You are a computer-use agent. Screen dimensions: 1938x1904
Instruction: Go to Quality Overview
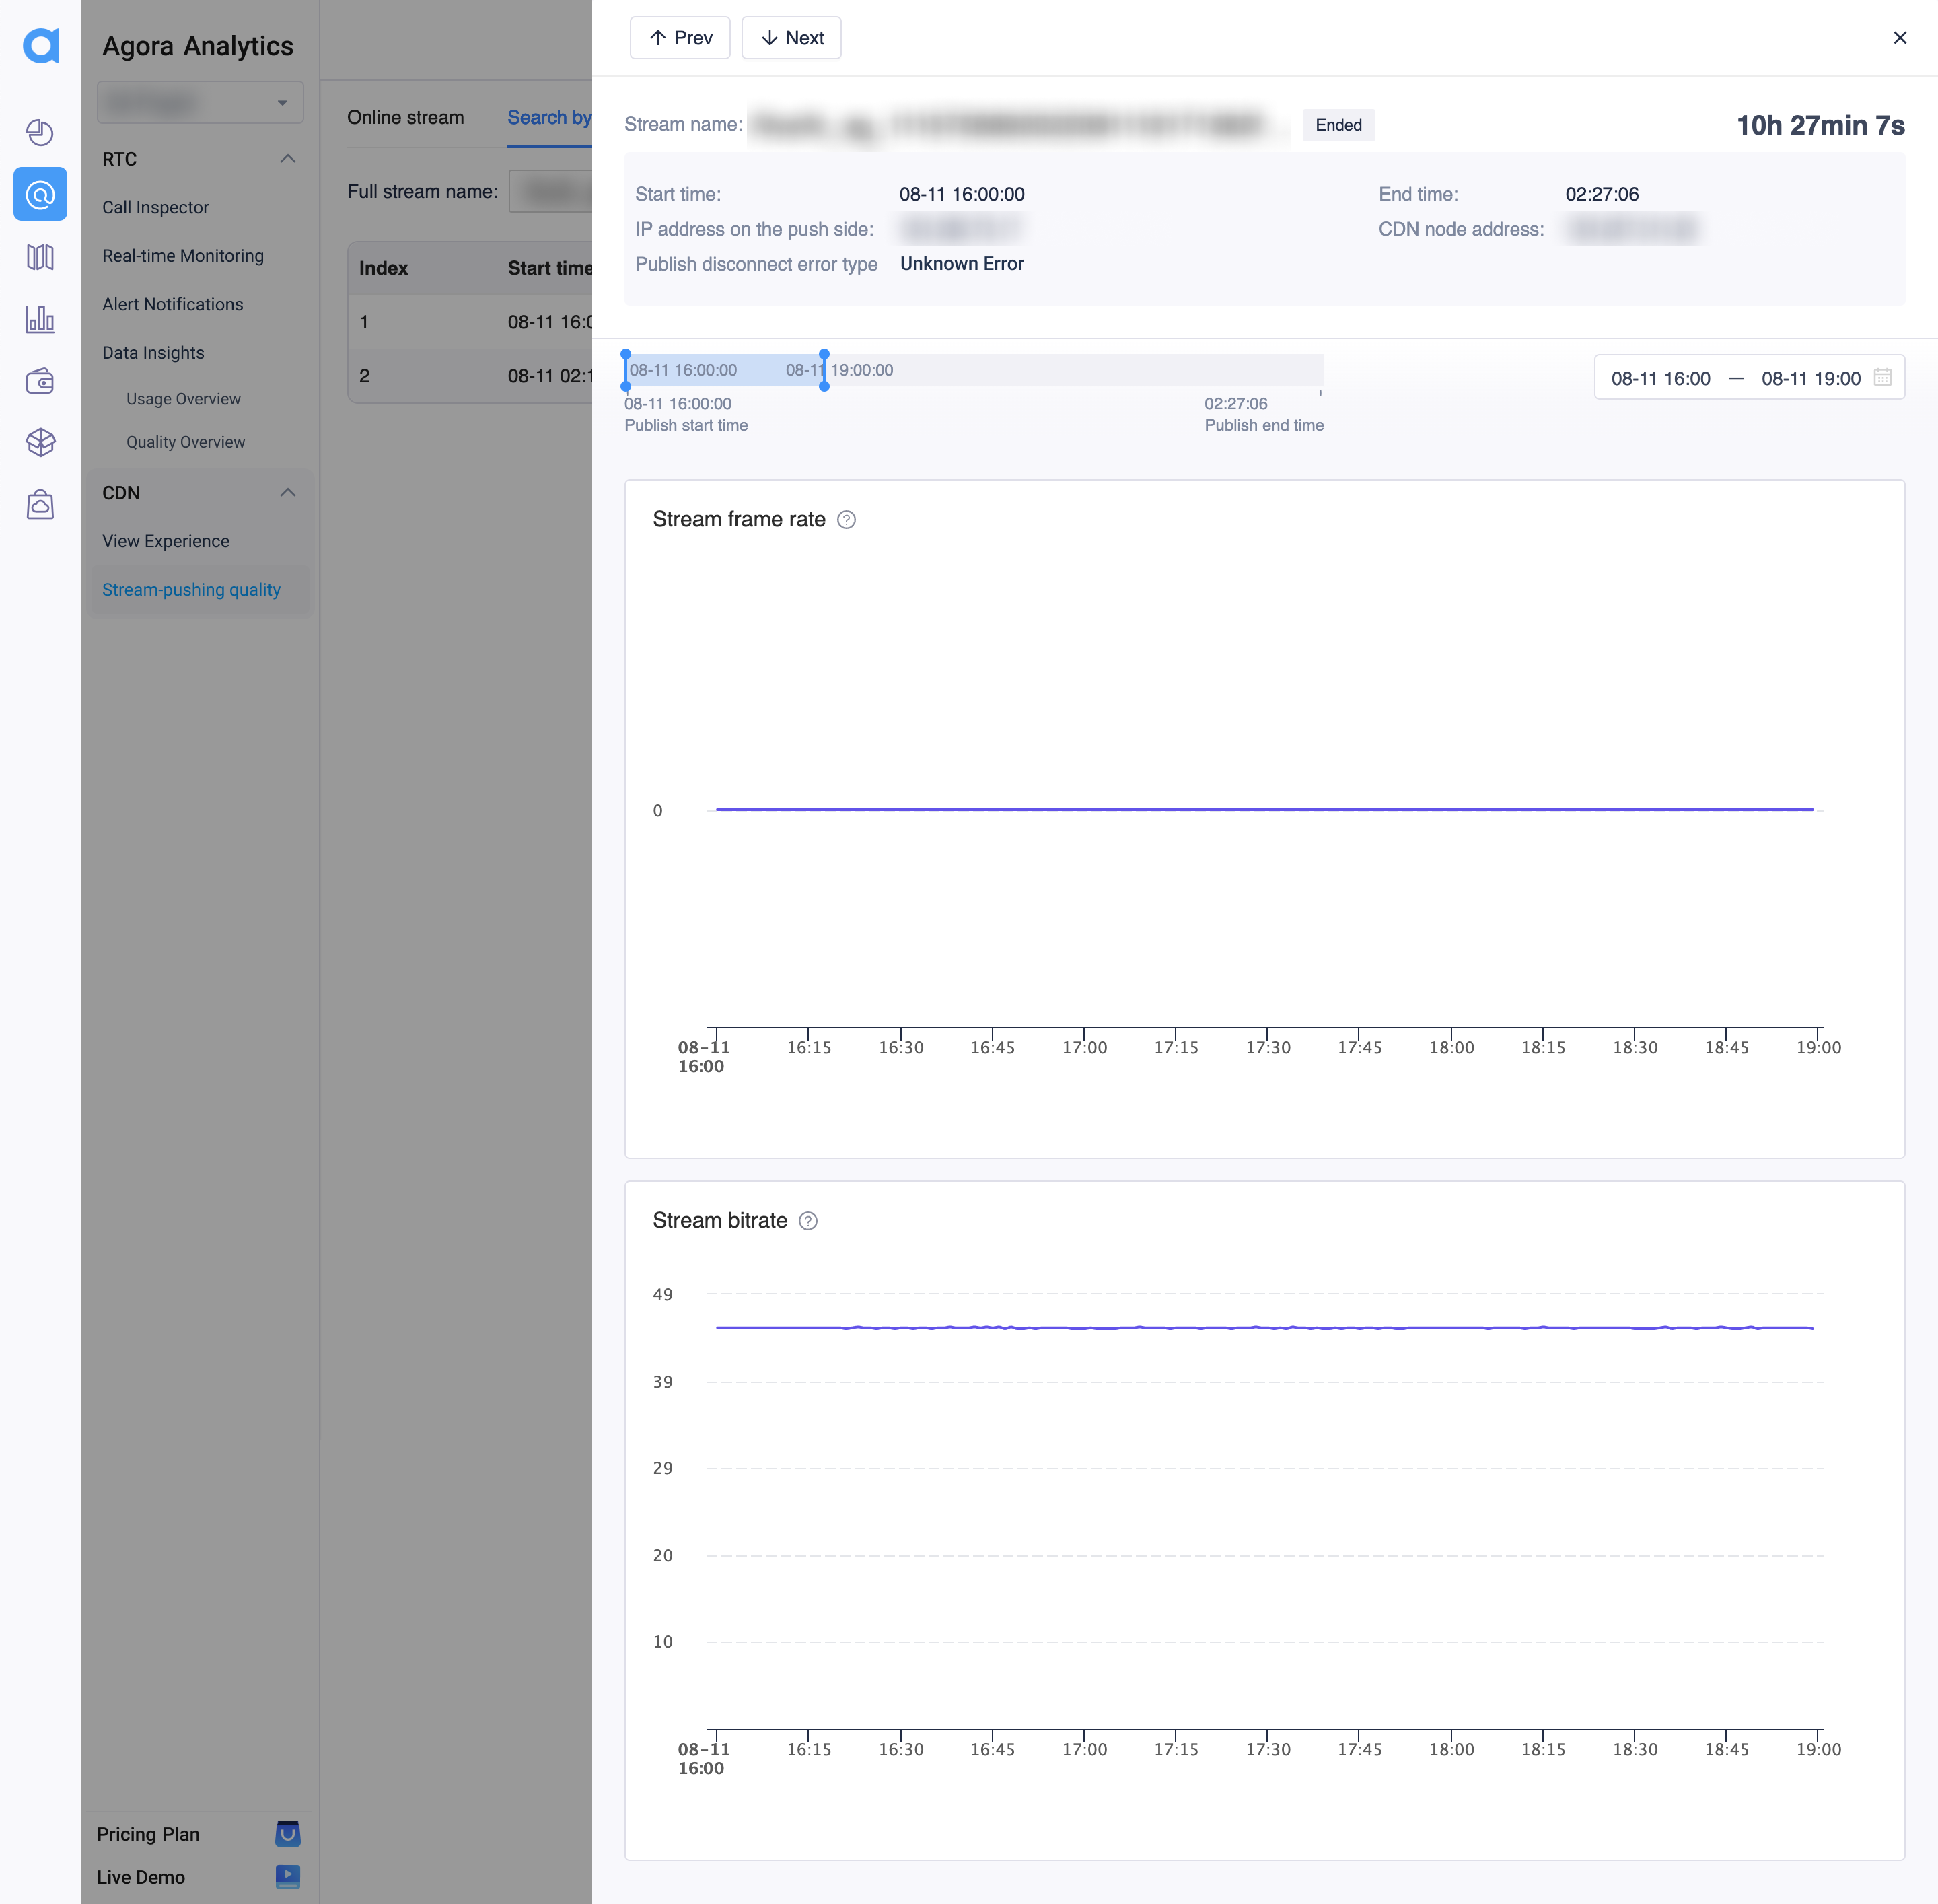click(185, 442)
